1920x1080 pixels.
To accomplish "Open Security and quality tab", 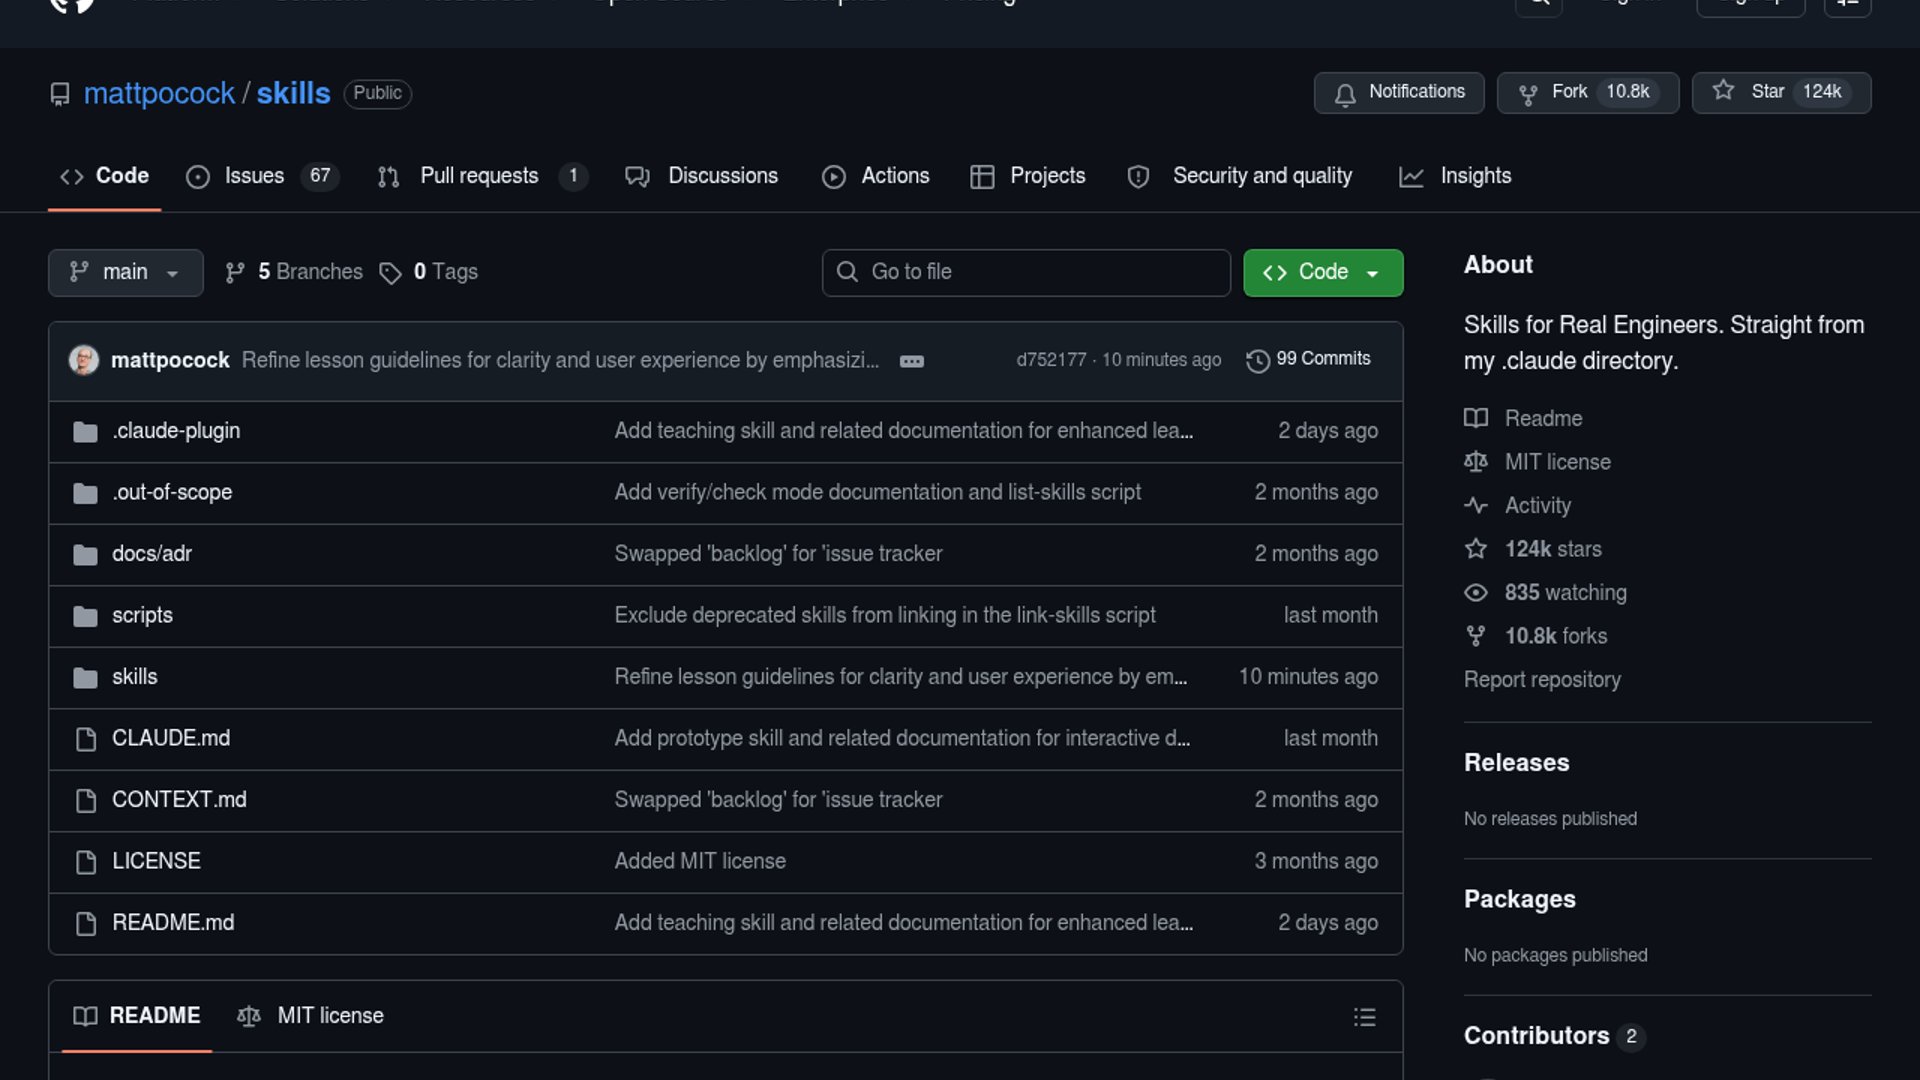I will click(x=1240, y=176).
